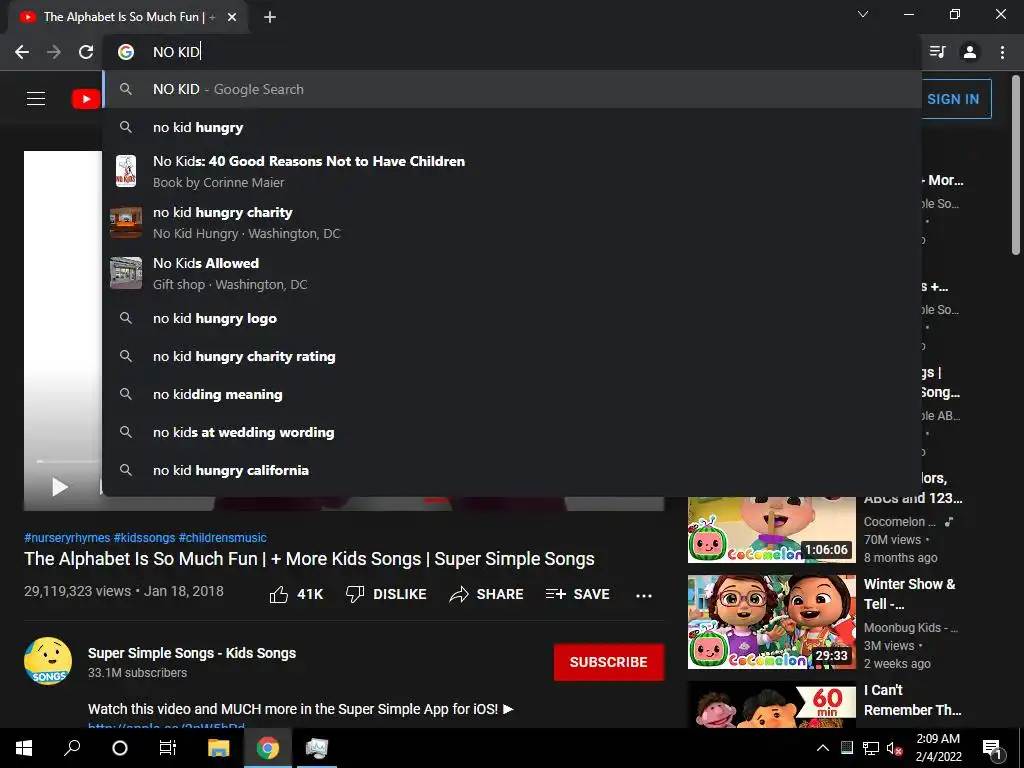The width and height of the screenshot is (1024, 768).
Task: Open the Cocomelon 29:33 video thumbnail
Action: 771,622
